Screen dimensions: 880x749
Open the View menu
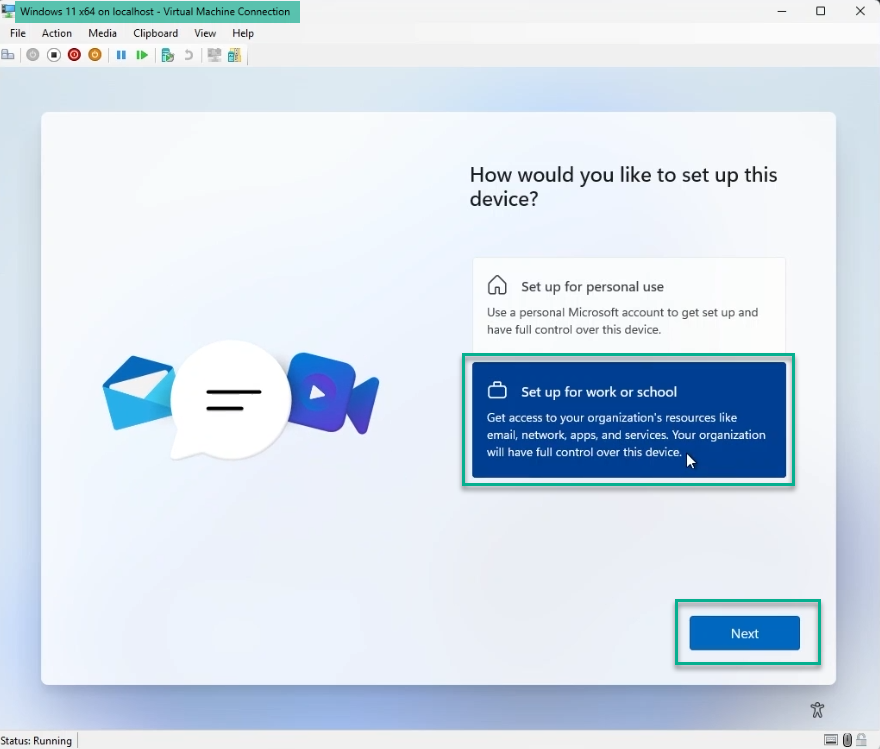[205, 33]
